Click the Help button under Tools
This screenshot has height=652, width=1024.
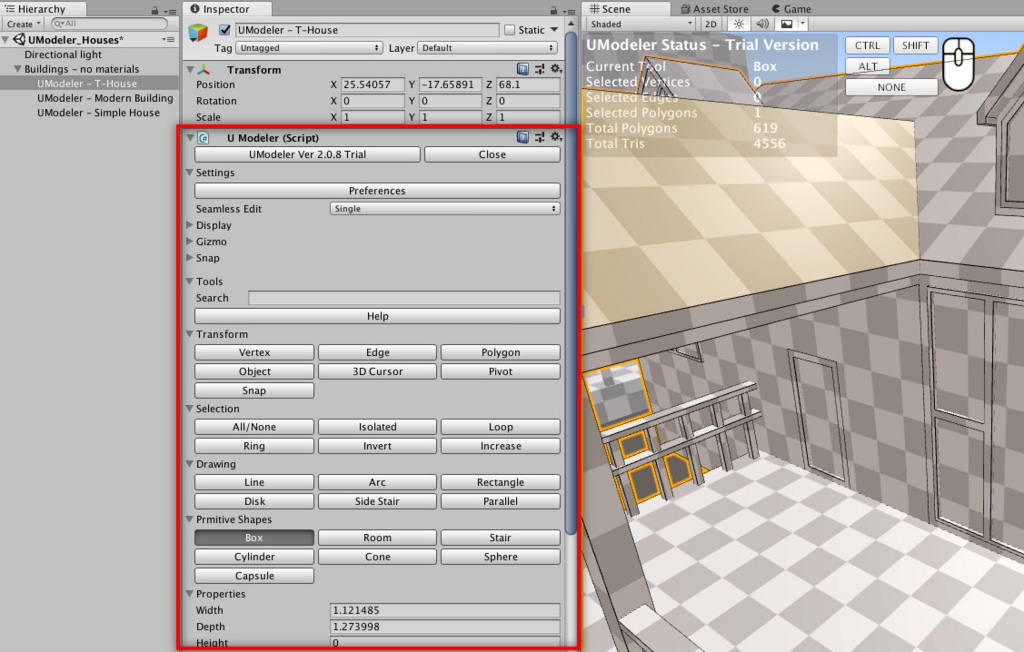click(377, 316)
